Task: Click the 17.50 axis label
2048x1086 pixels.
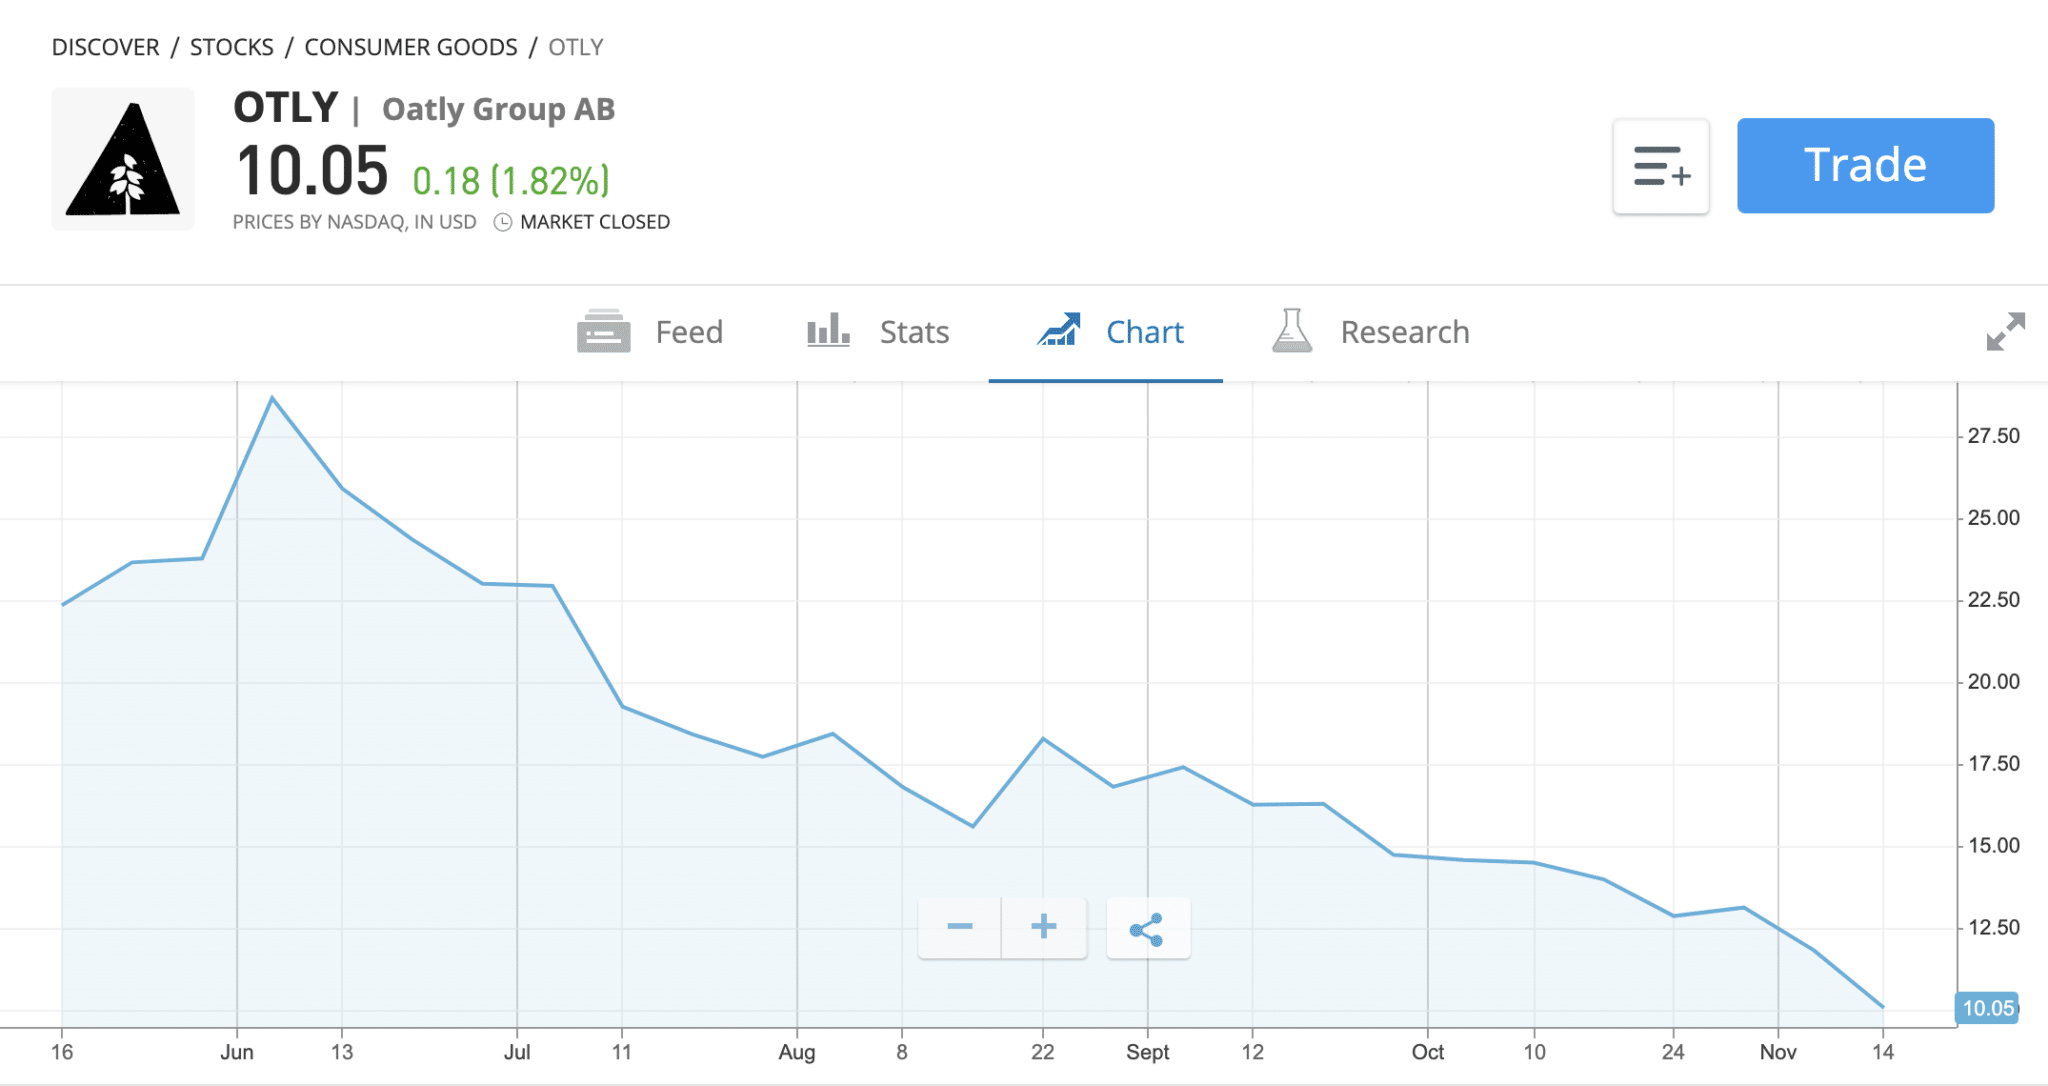Action: (1993, 764)
